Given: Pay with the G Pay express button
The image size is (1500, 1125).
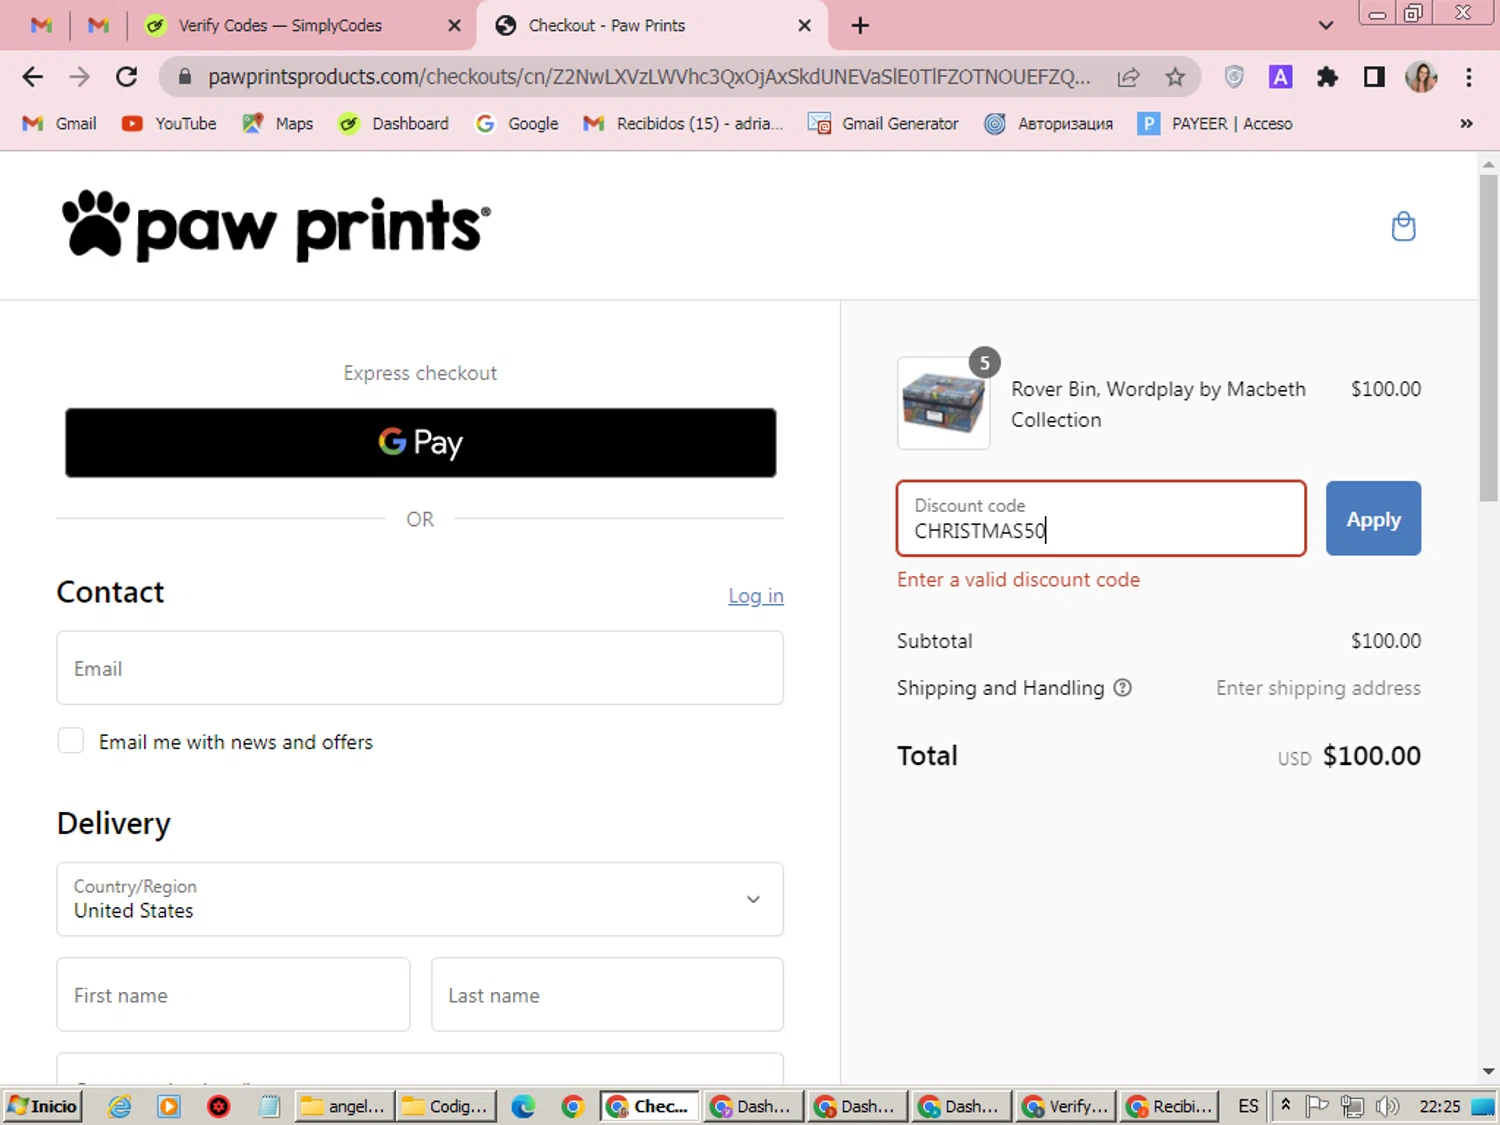Looking at the screenshot, I should 420,442.
